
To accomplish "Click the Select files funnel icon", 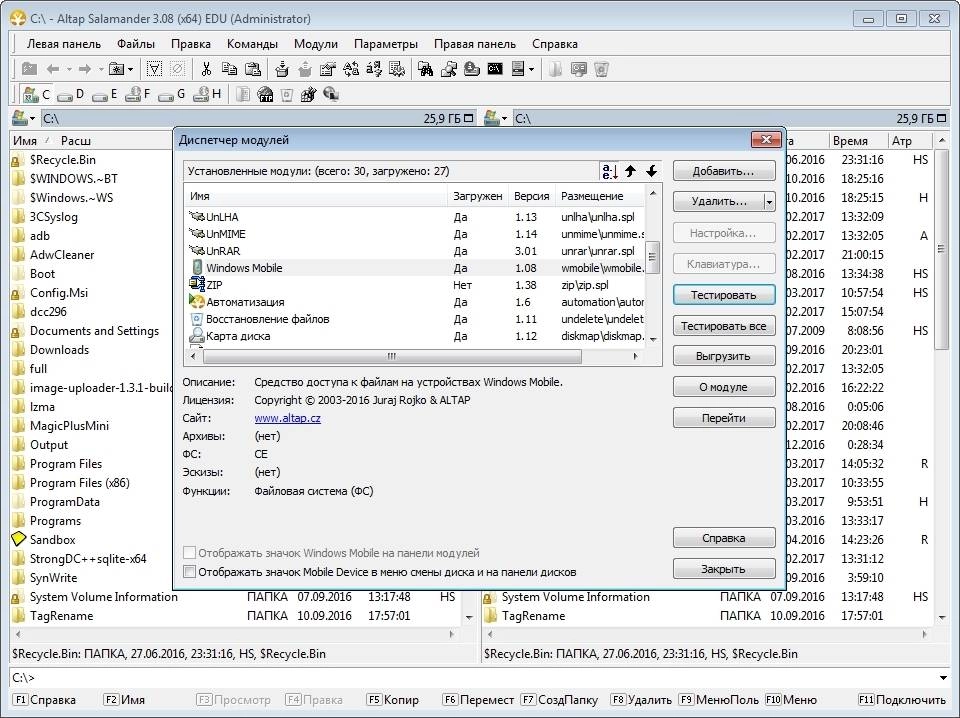I will point(154,69).
